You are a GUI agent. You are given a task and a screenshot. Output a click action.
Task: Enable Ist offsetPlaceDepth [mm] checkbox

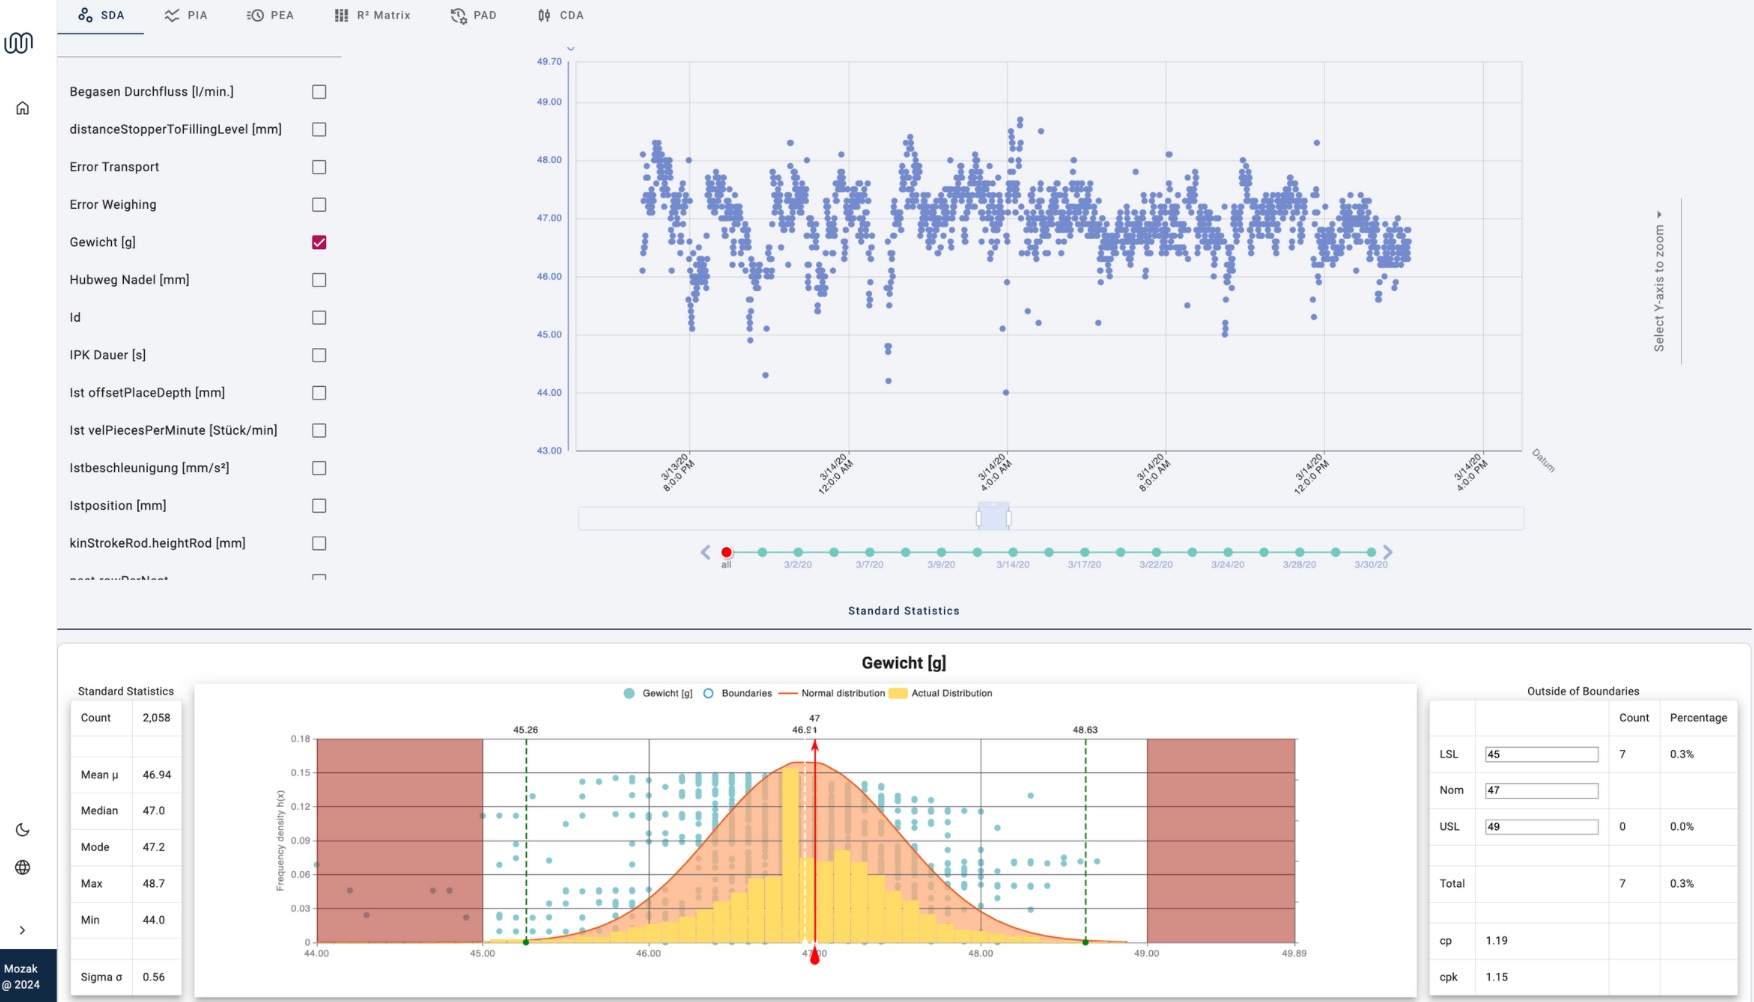(x=319, y=393)
